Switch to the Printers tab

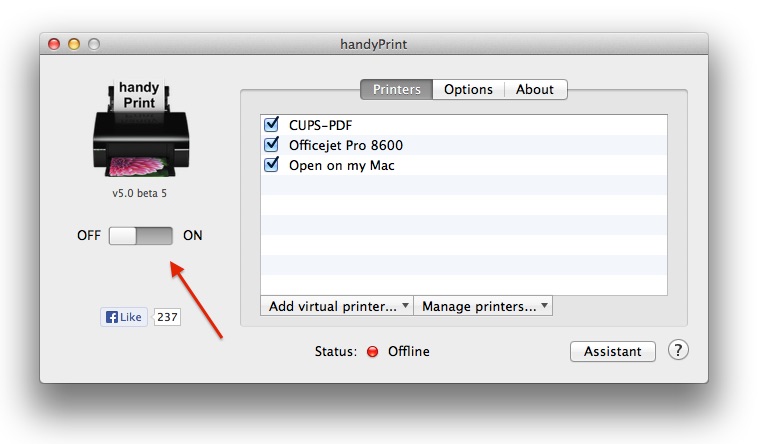click(396, 90)
